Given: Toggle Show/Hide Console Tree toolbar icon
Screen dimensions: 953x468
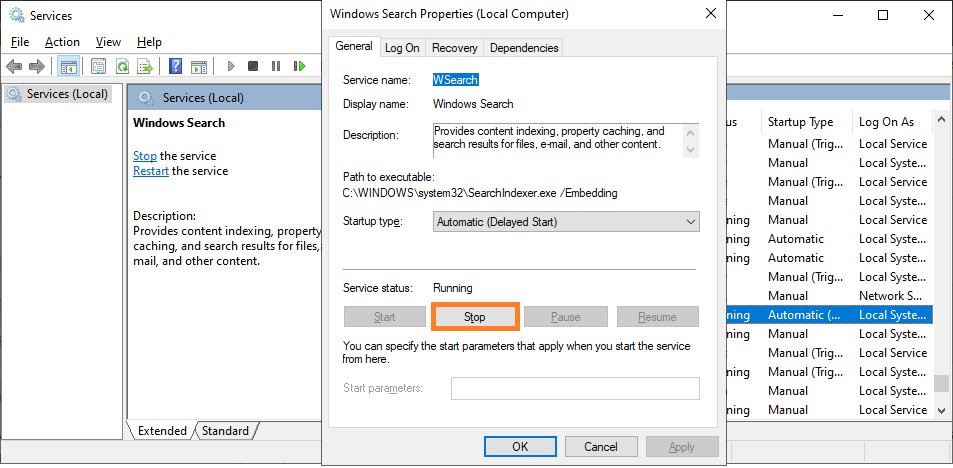Looking at the screenshot, I should tap(68, 66).
